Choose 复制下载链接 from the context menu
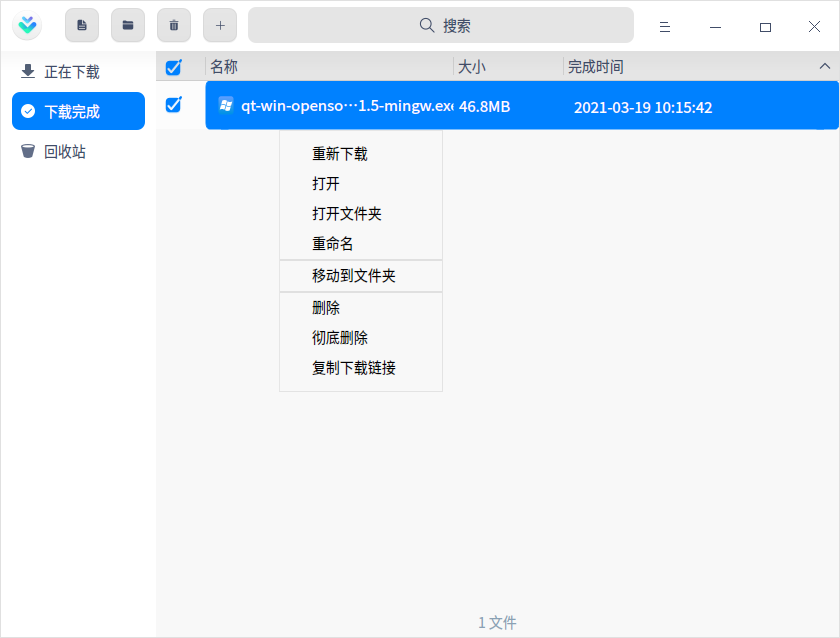Image resolution: width=840 pixels, height=638 pixels. click(361, 368)
